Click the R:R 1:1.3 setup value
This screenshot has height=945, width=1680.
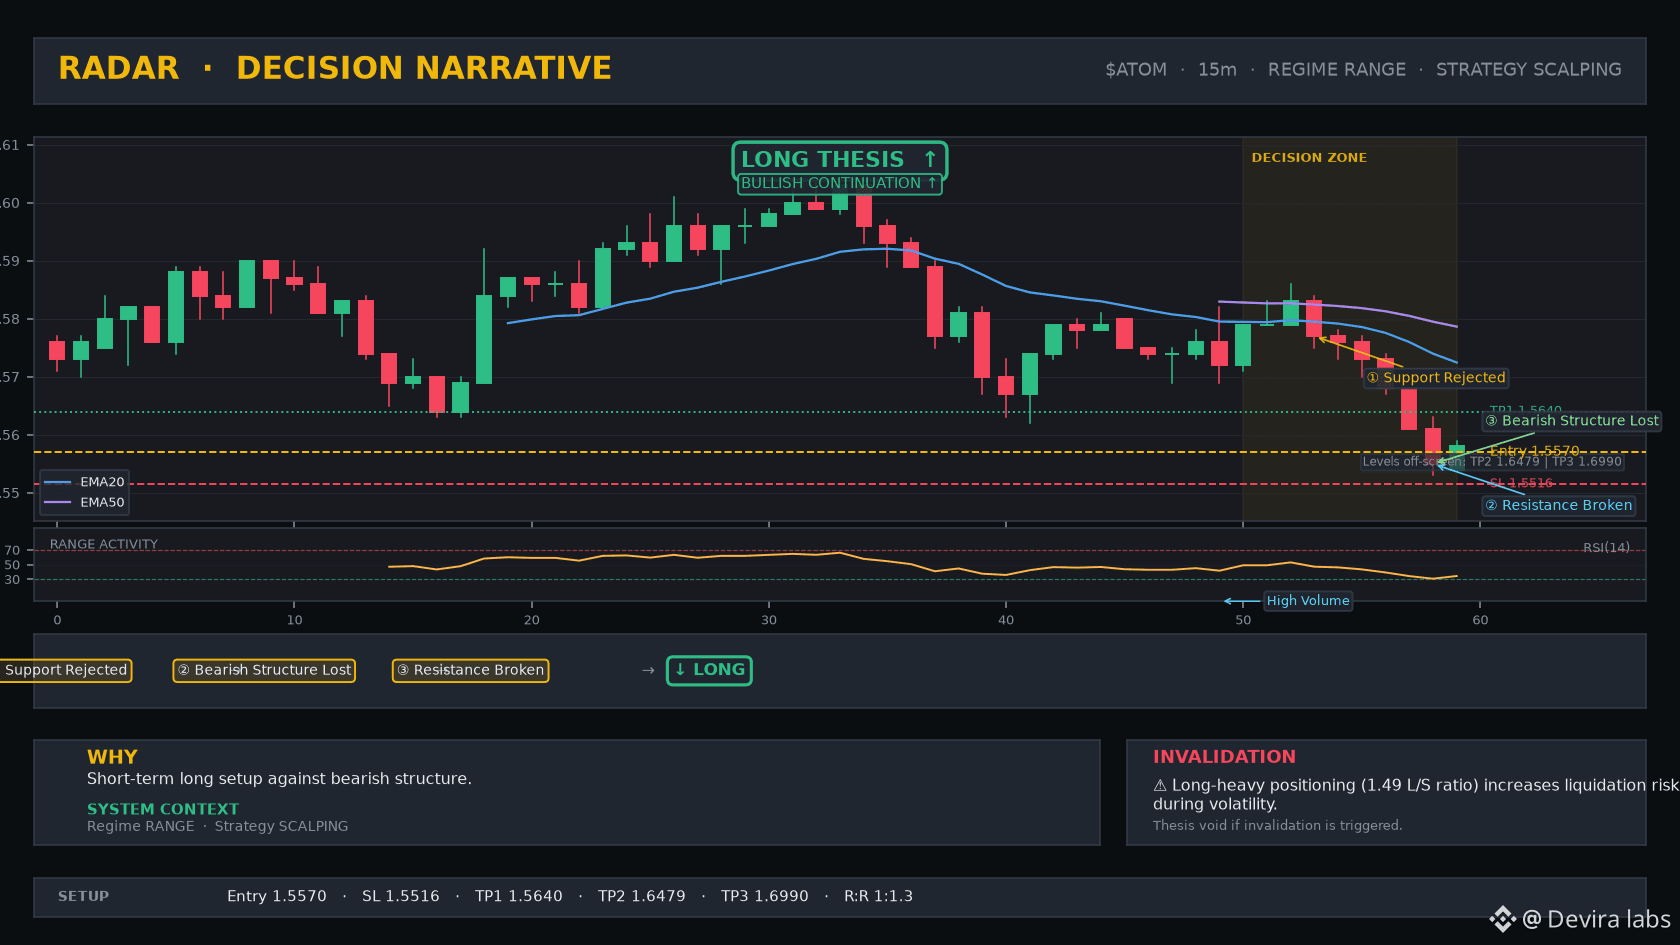[x=878, y=897]
